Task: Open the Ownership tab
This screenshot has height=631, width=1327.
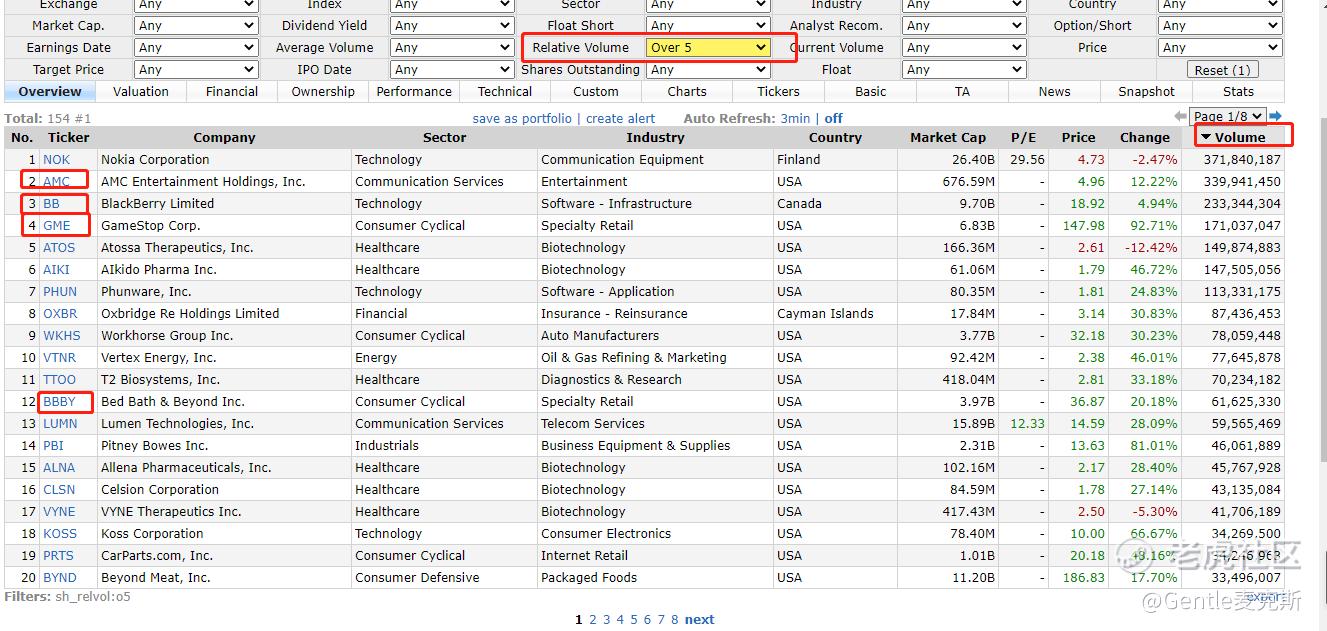Action: coord(323,91)
